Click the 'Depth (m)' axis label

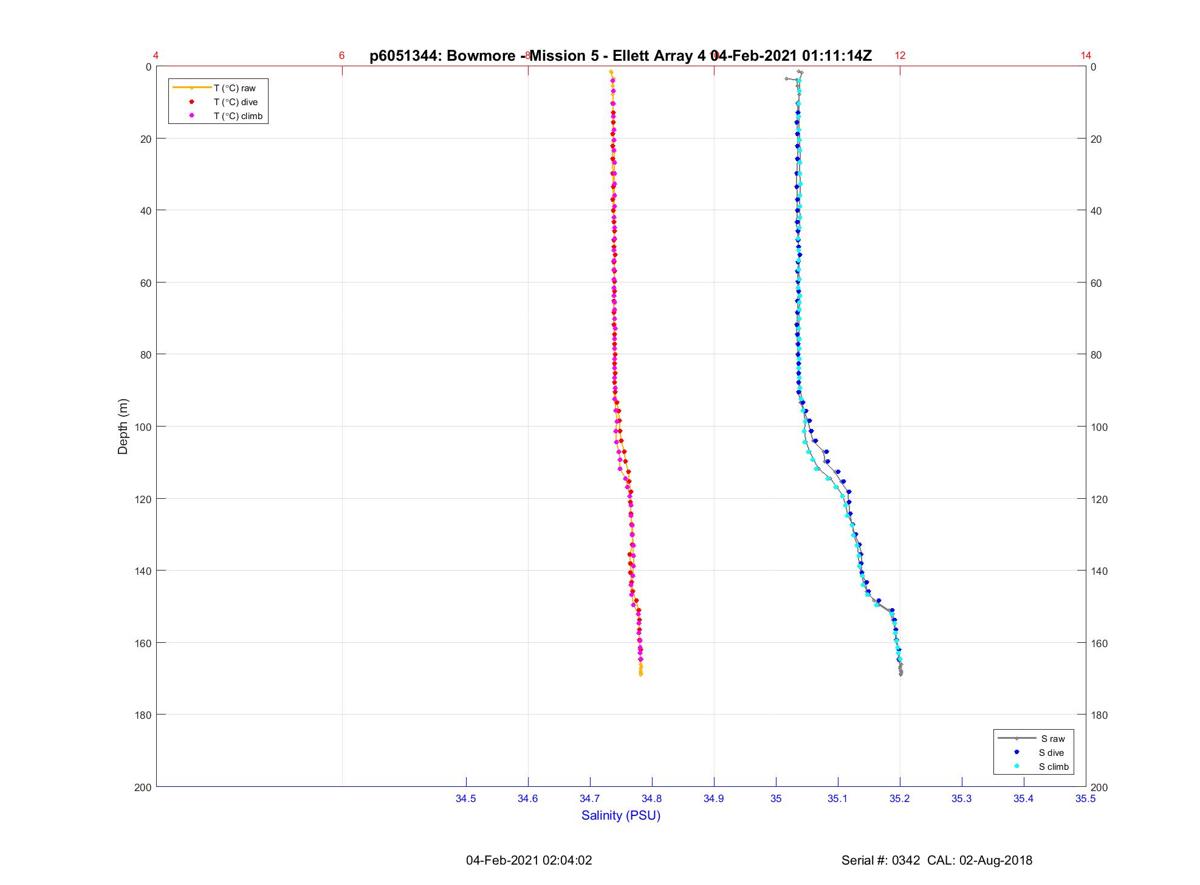[x=123, y=427]
